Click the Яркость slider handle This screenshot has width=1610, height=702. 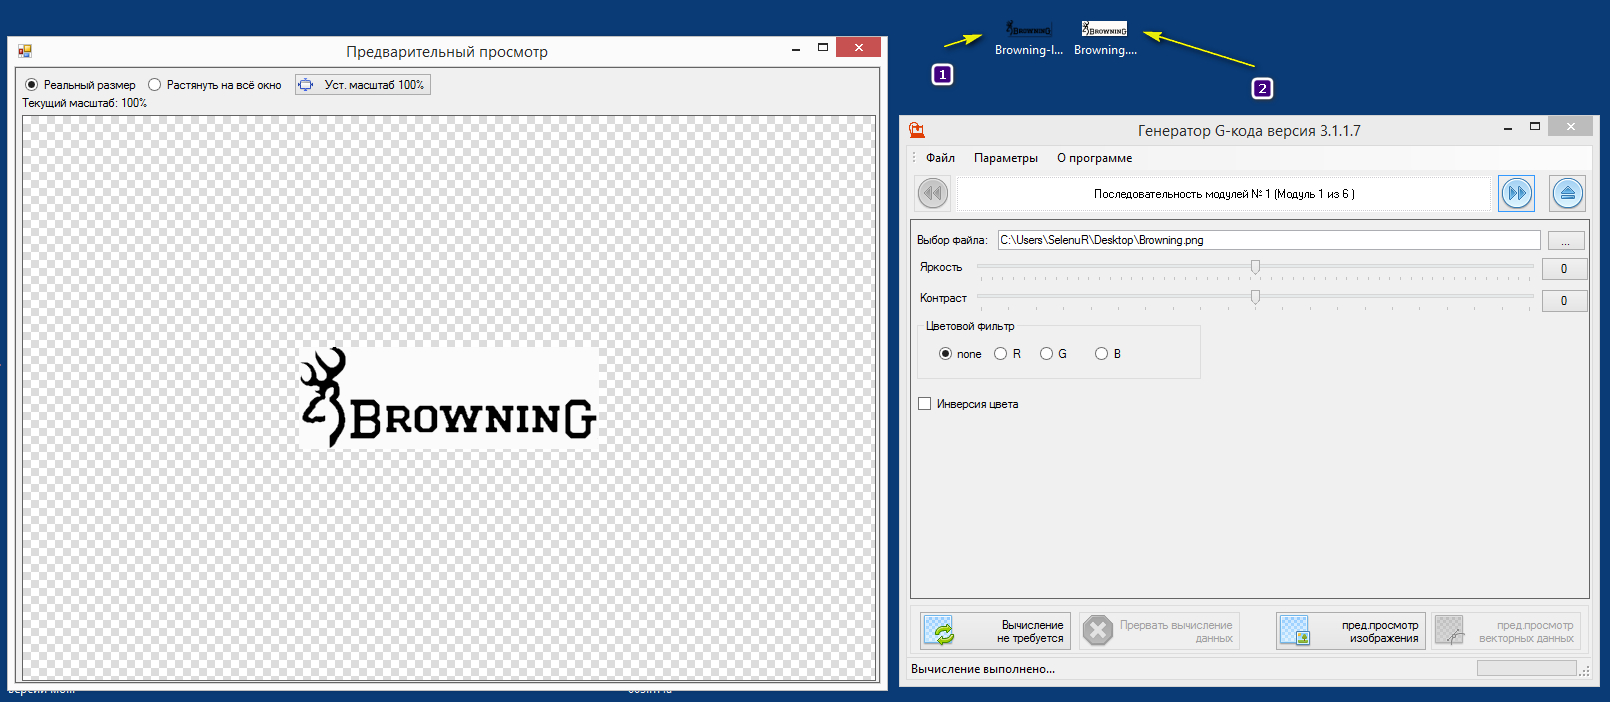point(1255,267)
